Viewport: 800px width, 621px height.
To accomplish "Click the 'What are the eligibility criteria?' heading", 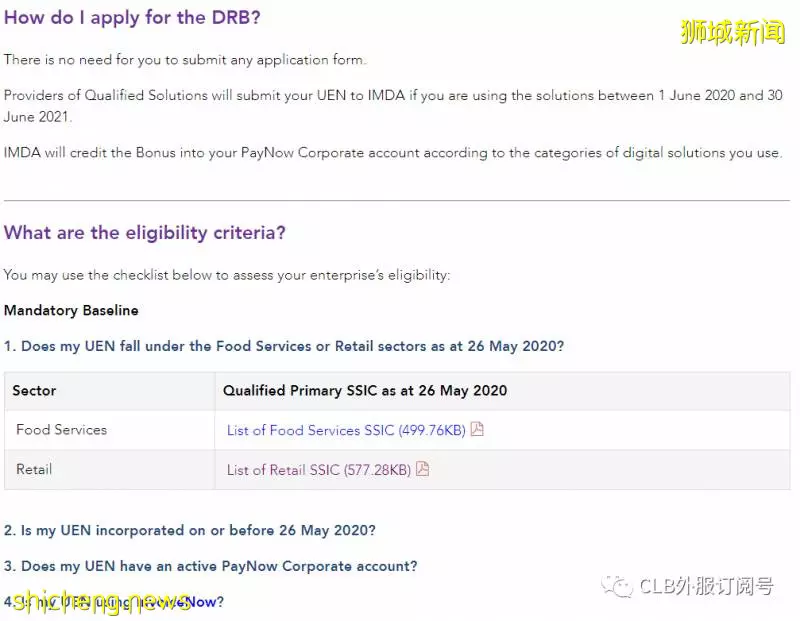I will [x=144, y=233].
